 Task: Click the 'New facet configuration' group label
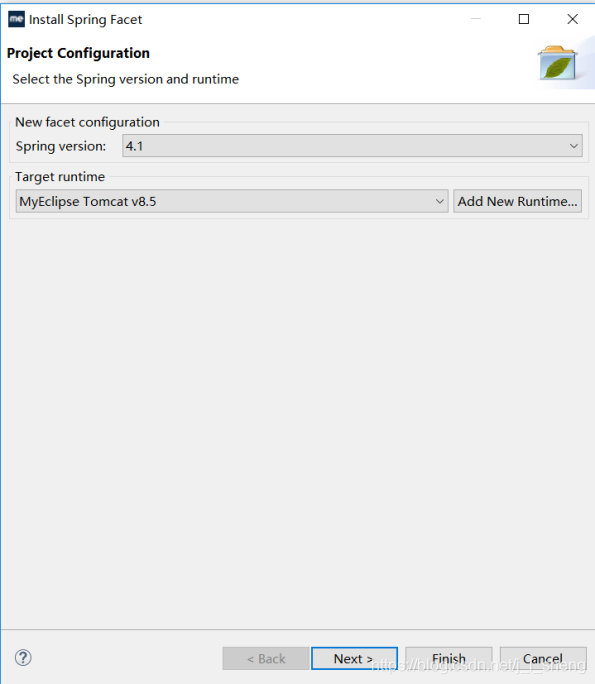coord(87,122)
